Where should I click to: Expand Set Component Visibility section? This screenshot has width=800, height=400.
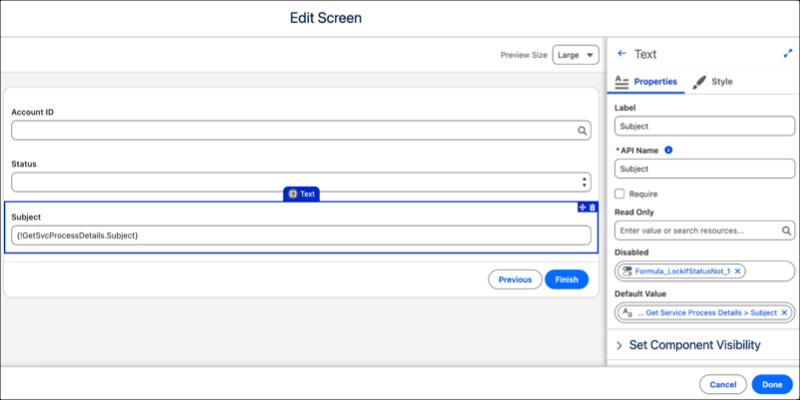pyautogui.click(x=687, y=345)
